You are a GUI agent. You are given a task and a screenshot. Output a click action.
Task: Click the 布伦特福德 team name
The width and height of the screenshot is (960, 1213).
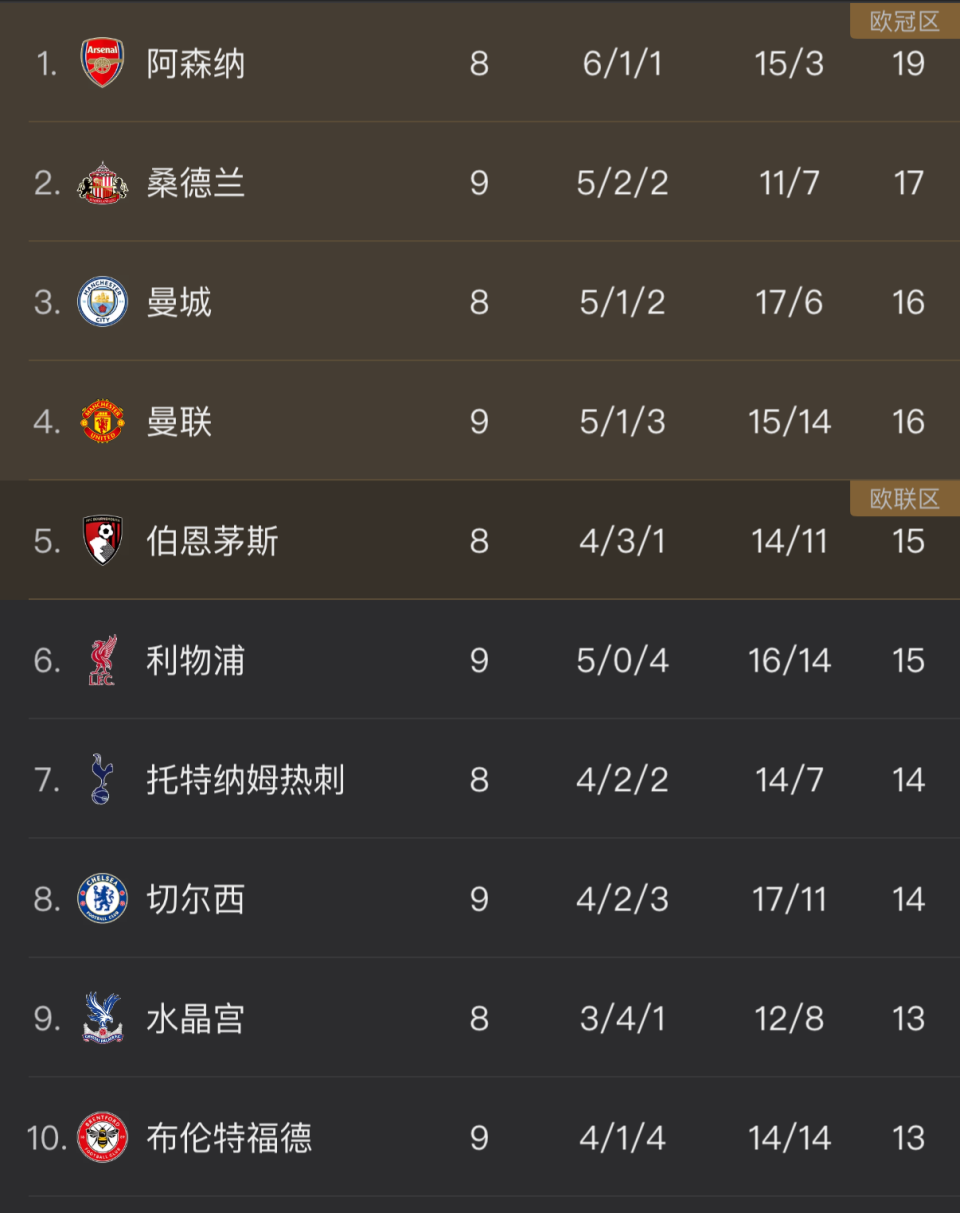[x=229, y=1138]
